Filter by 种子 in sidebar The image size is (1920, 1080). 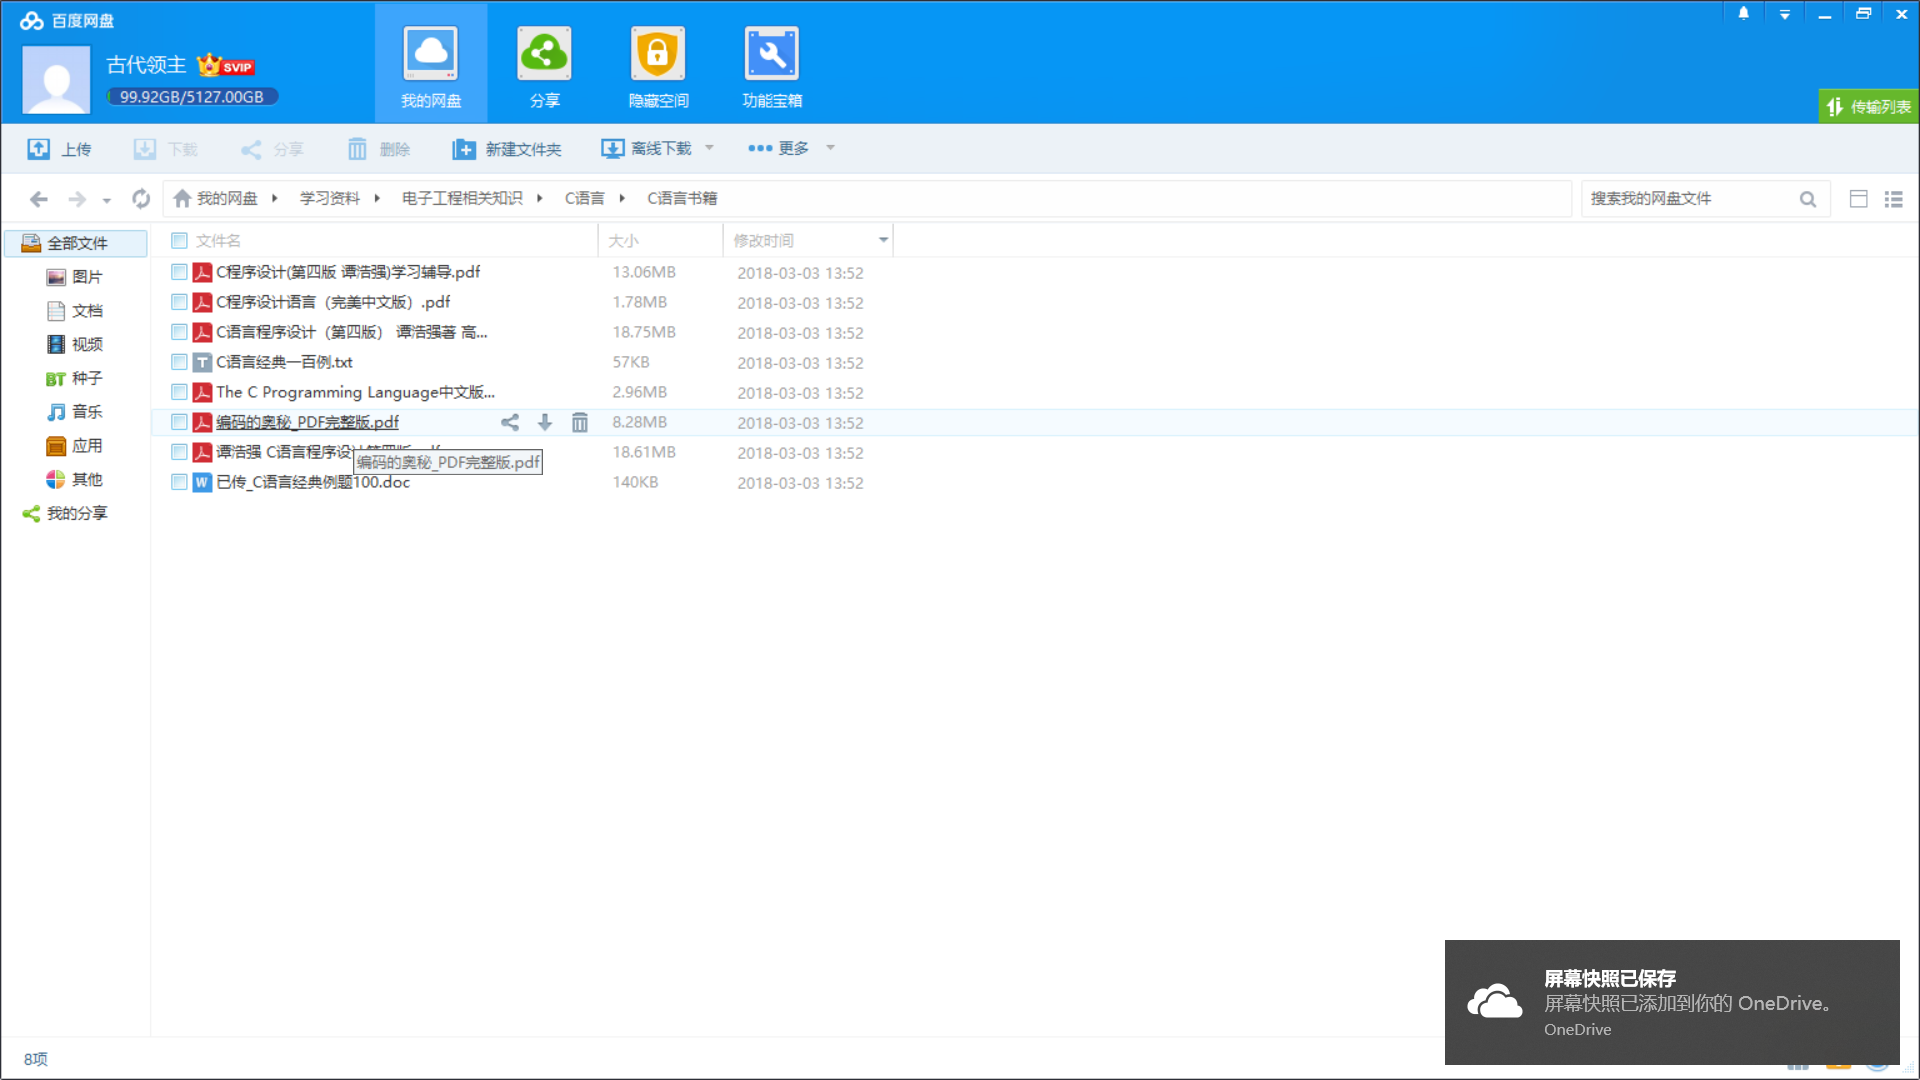coord(76,378)
